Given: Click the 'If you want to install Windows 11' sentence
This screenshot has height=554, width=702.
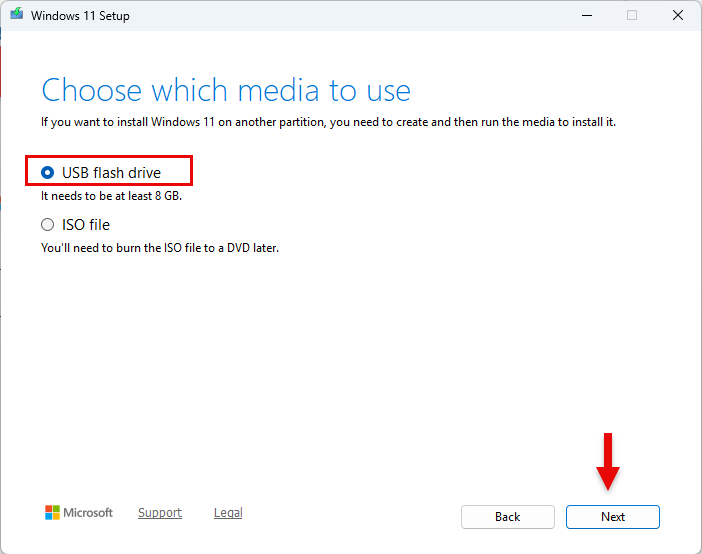Looking at the screenshot, I should click(x=328, y=122).
